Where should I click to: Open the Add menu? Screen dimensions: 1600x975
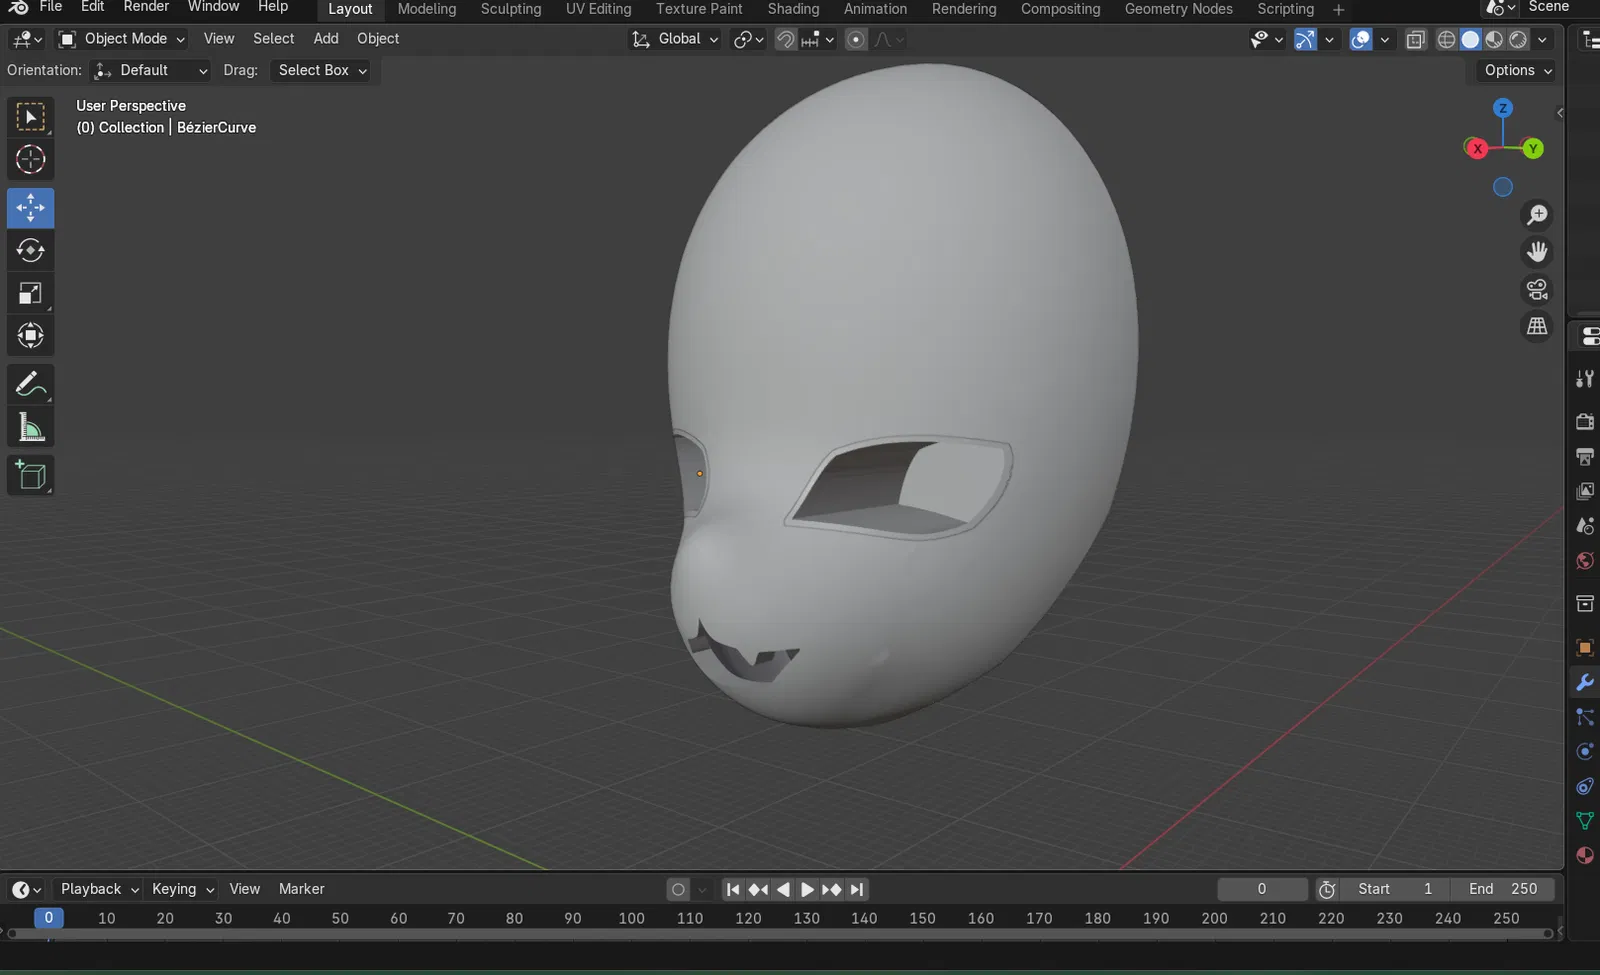(326, 39)
